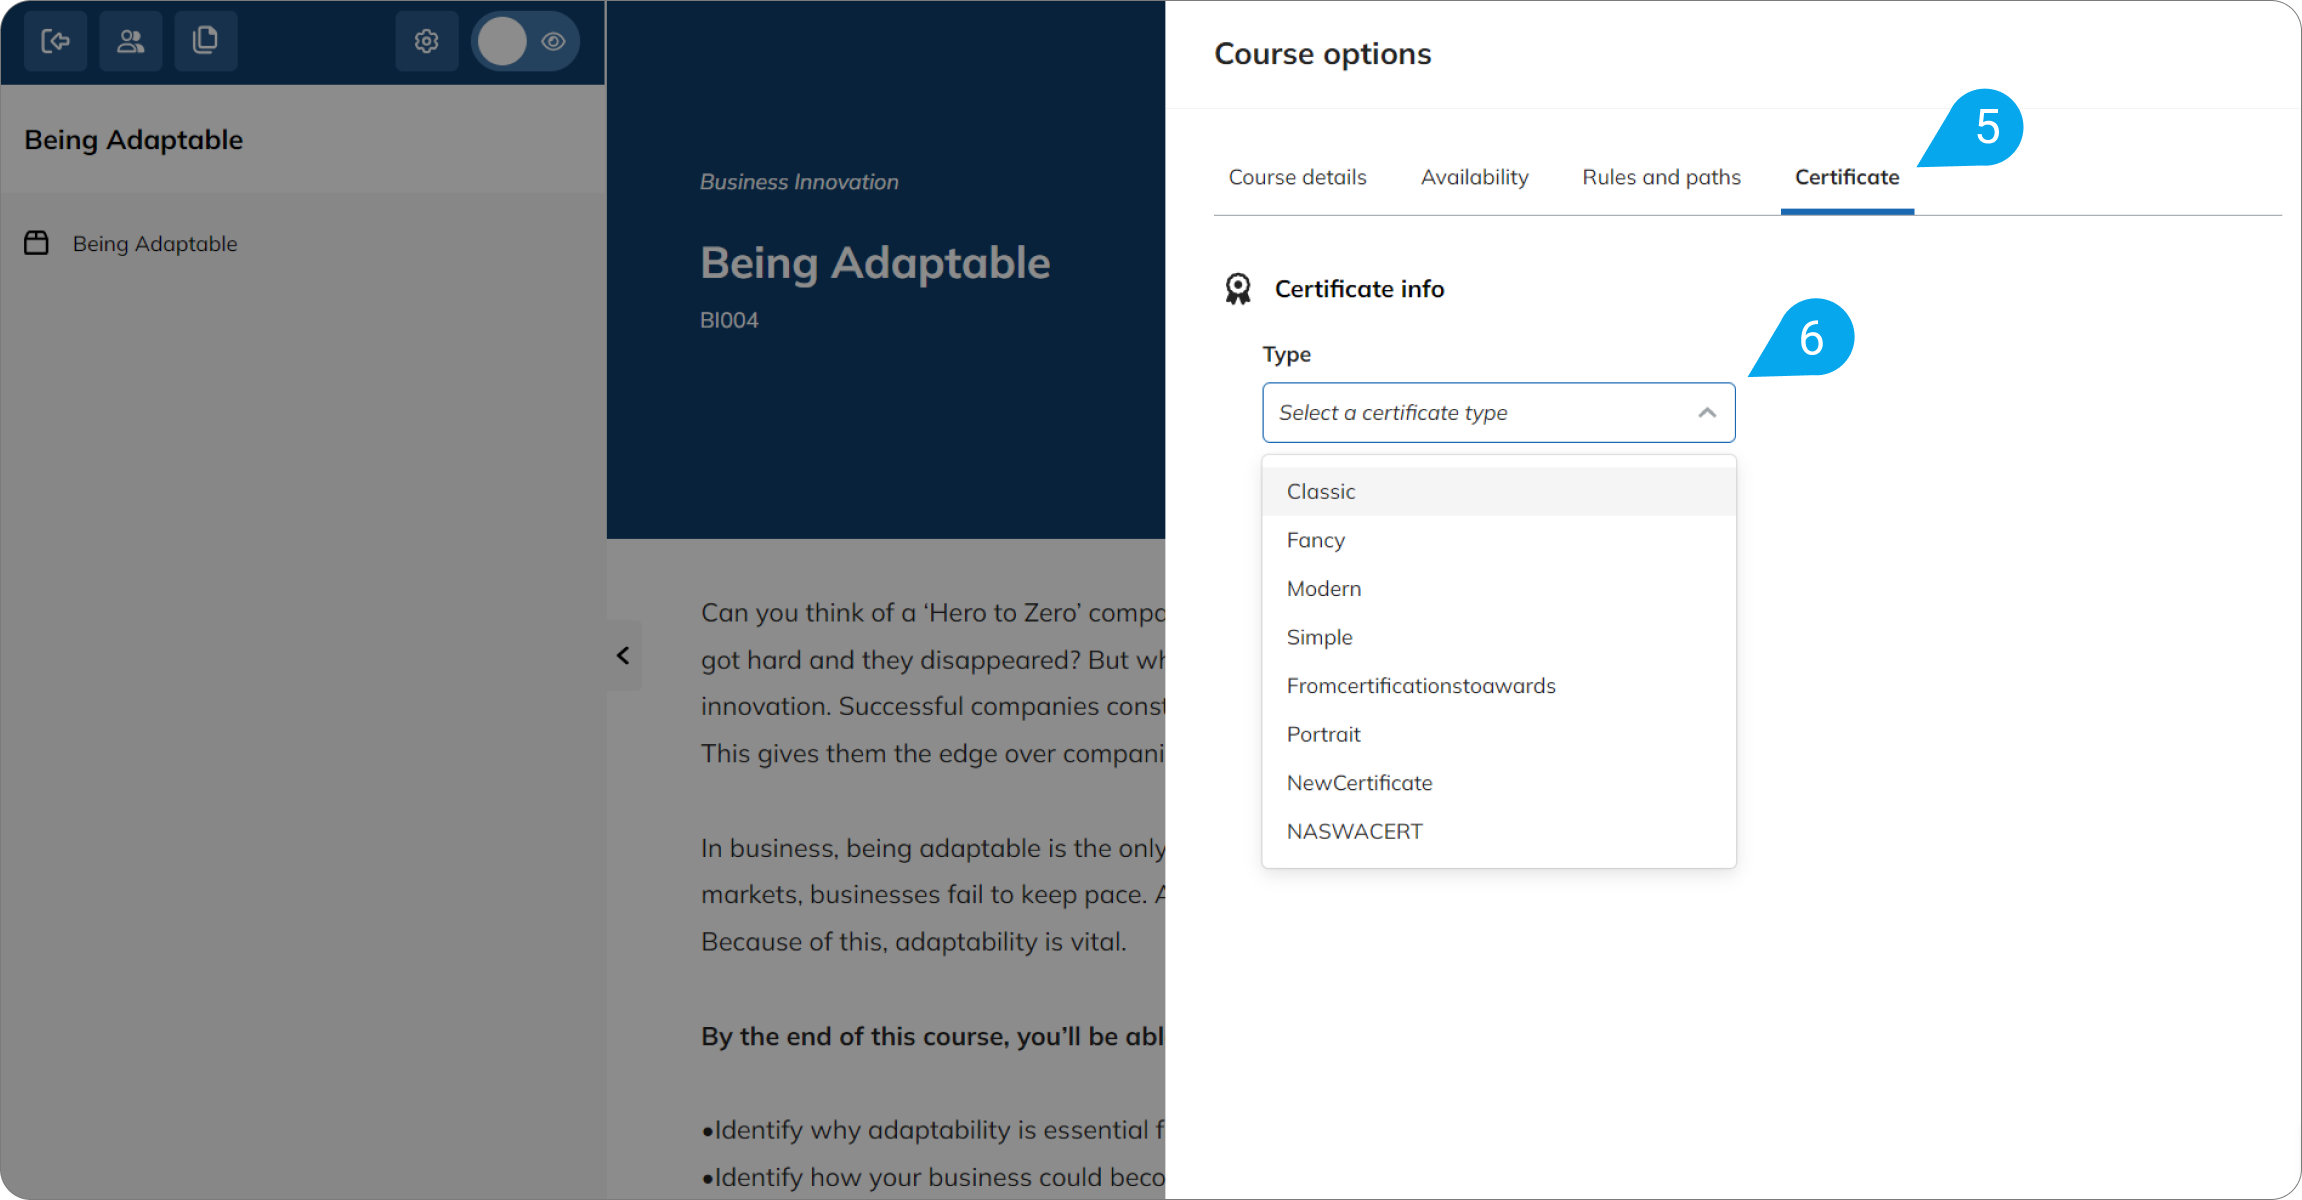The image size is (2302, 1200).
Task: Open the users icon in top toolbar
Action: click(x=130, y=41)
